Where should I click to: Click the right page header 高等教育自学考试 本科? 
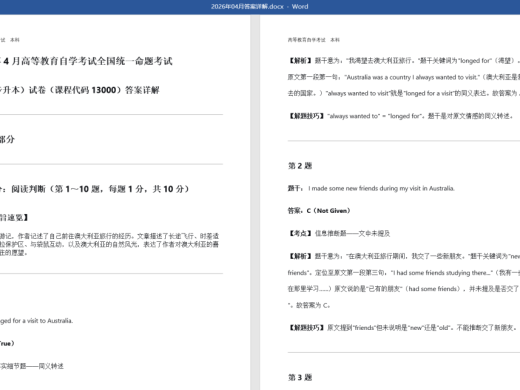coord(314,40)
